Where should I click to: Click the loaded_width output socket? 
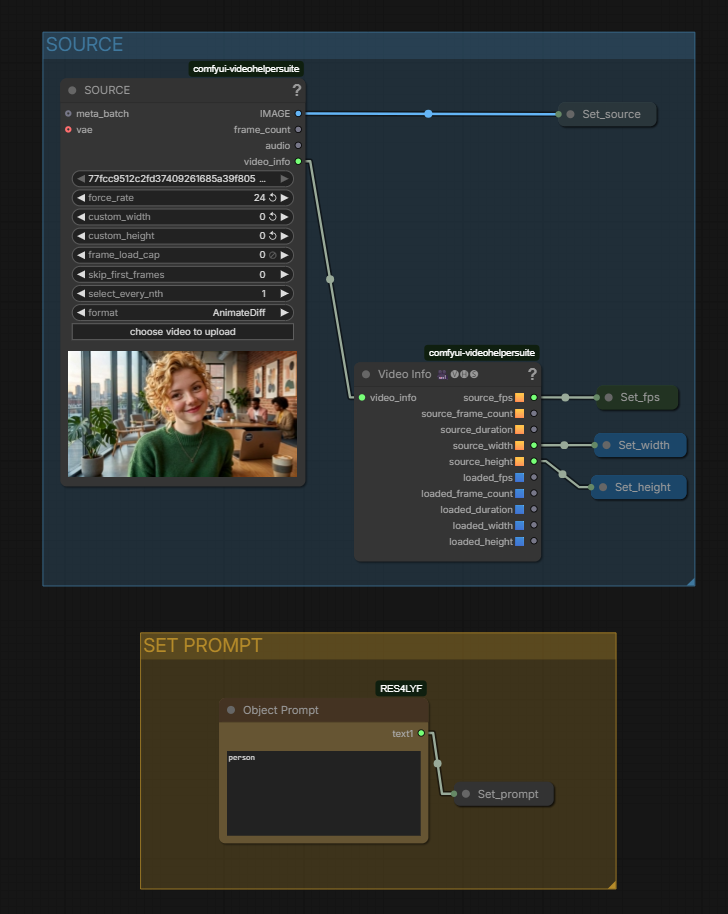tap(534, 525)
